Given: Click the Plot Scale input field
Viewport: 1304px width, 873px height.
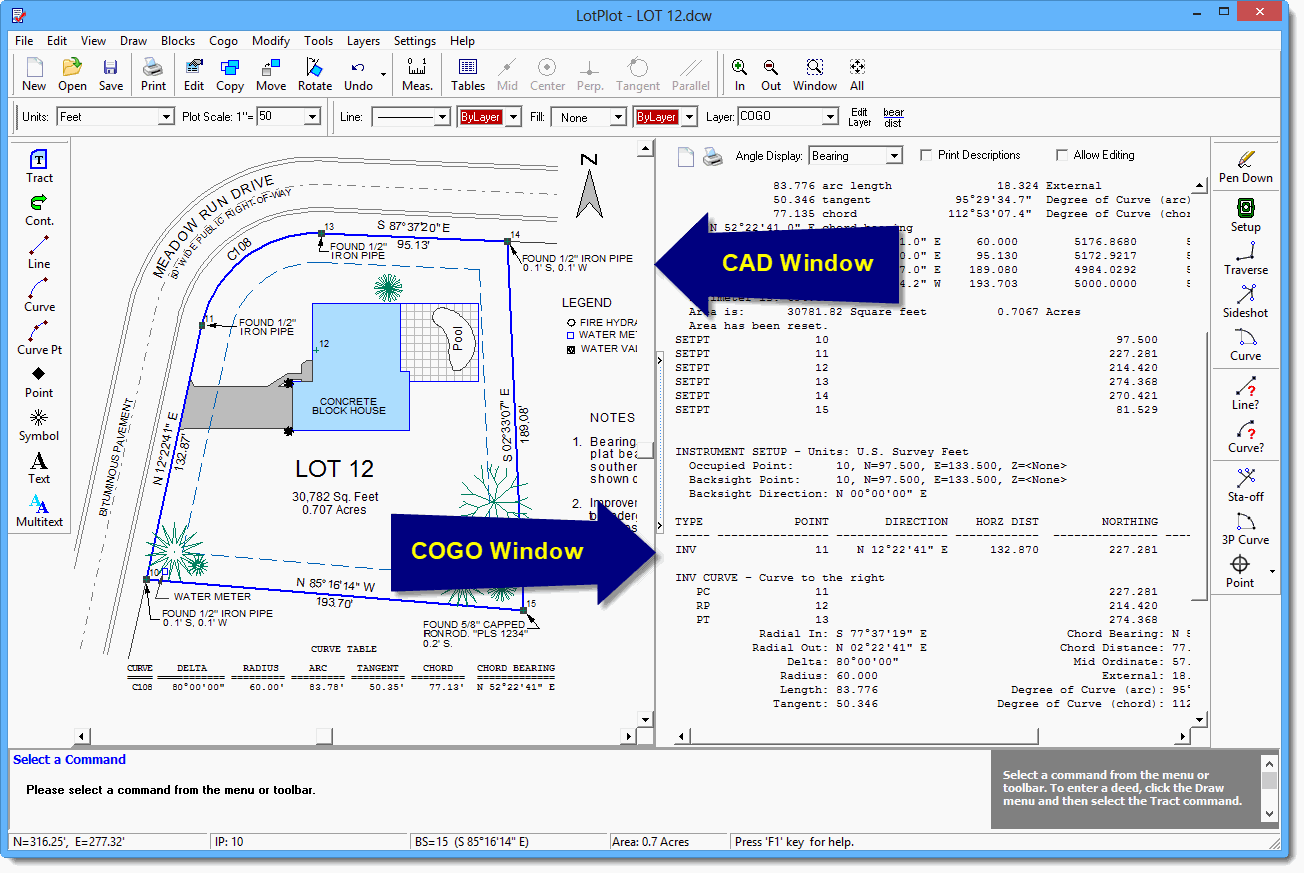Looking at the screenshot, I should coord(280,117).
